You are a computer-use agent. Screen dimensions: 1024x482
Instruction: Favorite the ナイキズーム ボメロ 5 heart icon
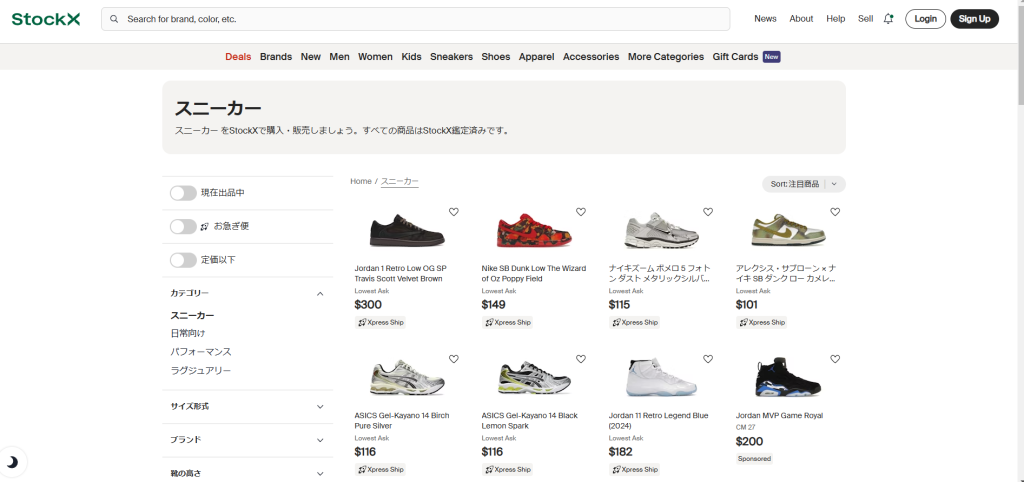click(708, 212)
